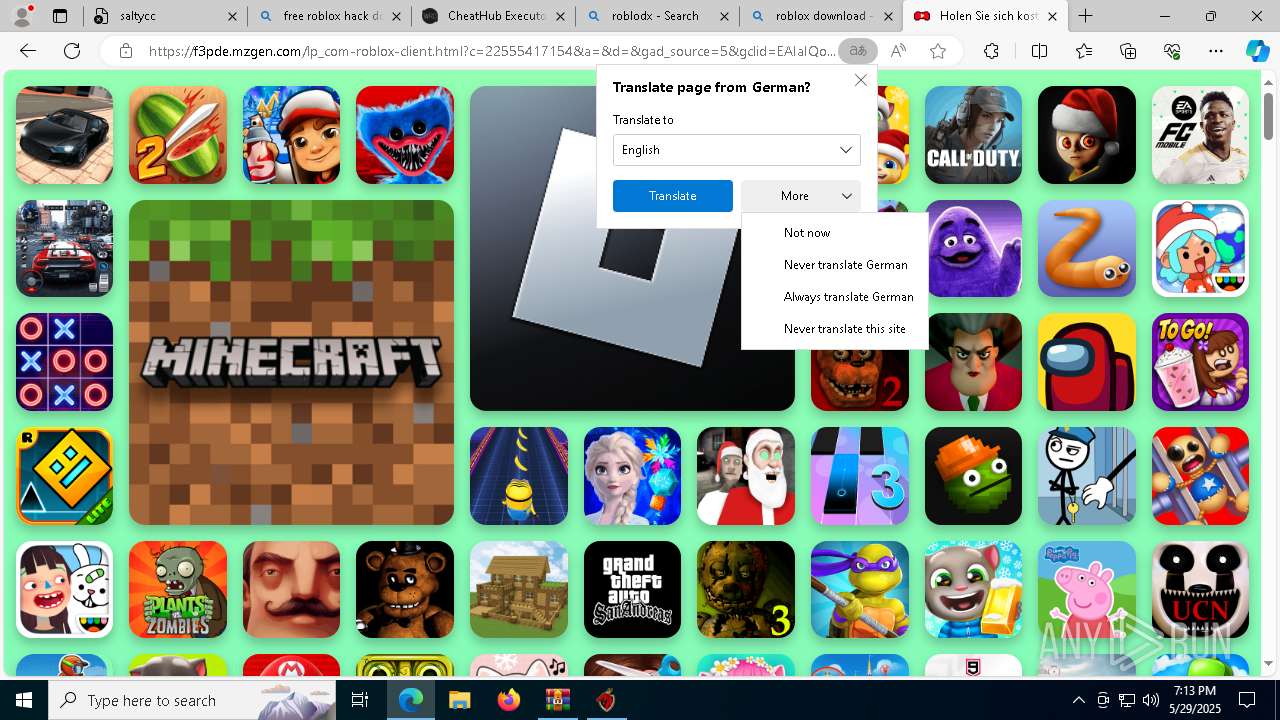Screen dimensions: 1280x720
Task: Open the Copilot sidebar
Action: pos(1257,51)
